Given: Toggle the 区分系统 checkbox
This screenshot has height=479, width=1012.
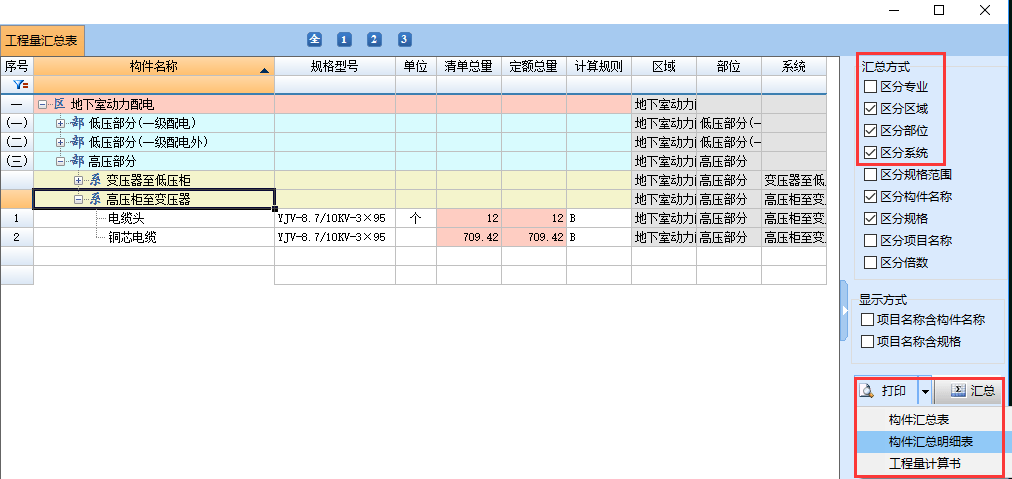Looking at the screenshot, I should click(870, 153).
